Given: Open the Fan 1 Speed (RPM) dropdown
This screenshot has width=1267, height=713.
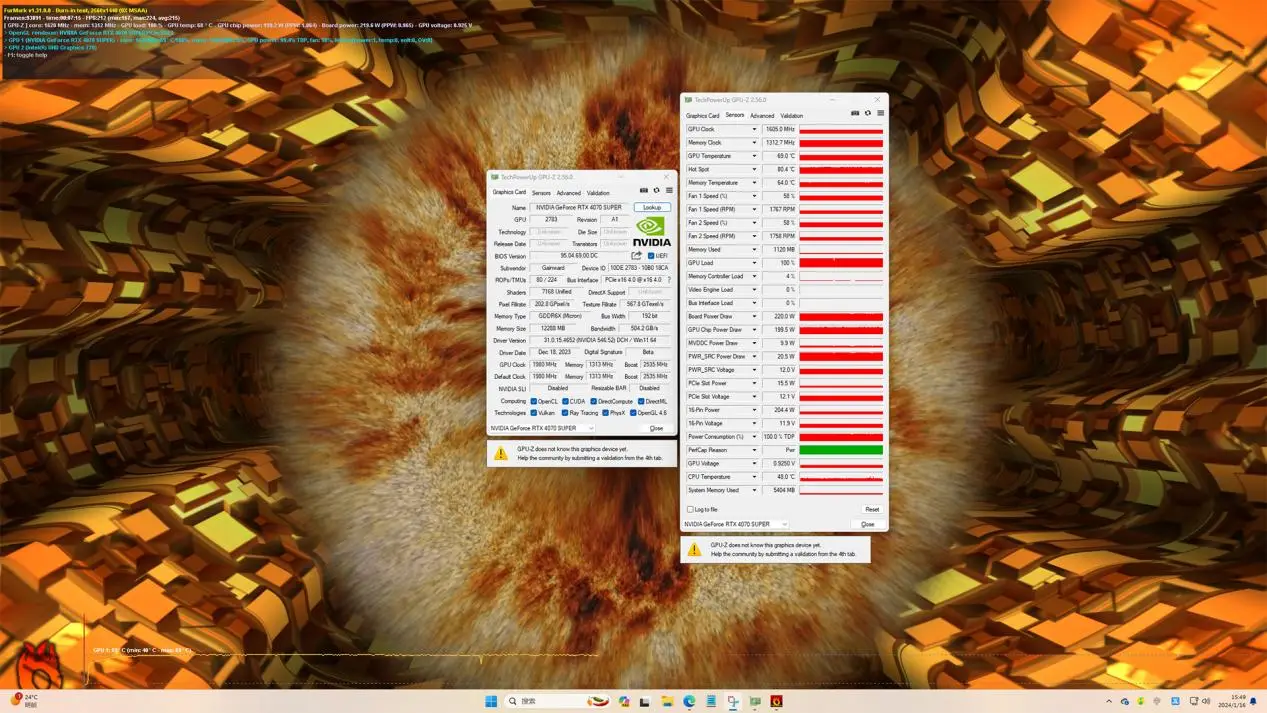Looking at the screenshot, I should (755, 209).
